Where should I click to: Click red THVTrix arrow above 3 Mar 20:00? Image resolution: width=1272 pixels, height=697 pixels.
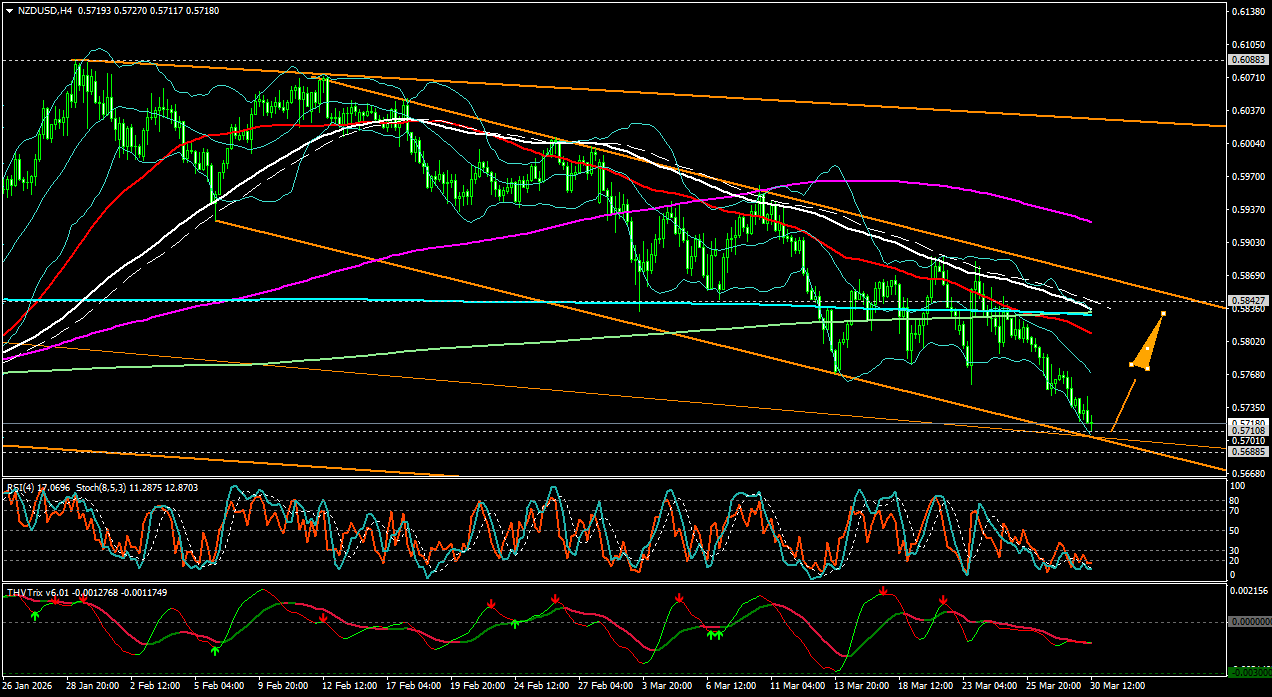point(679,598)
